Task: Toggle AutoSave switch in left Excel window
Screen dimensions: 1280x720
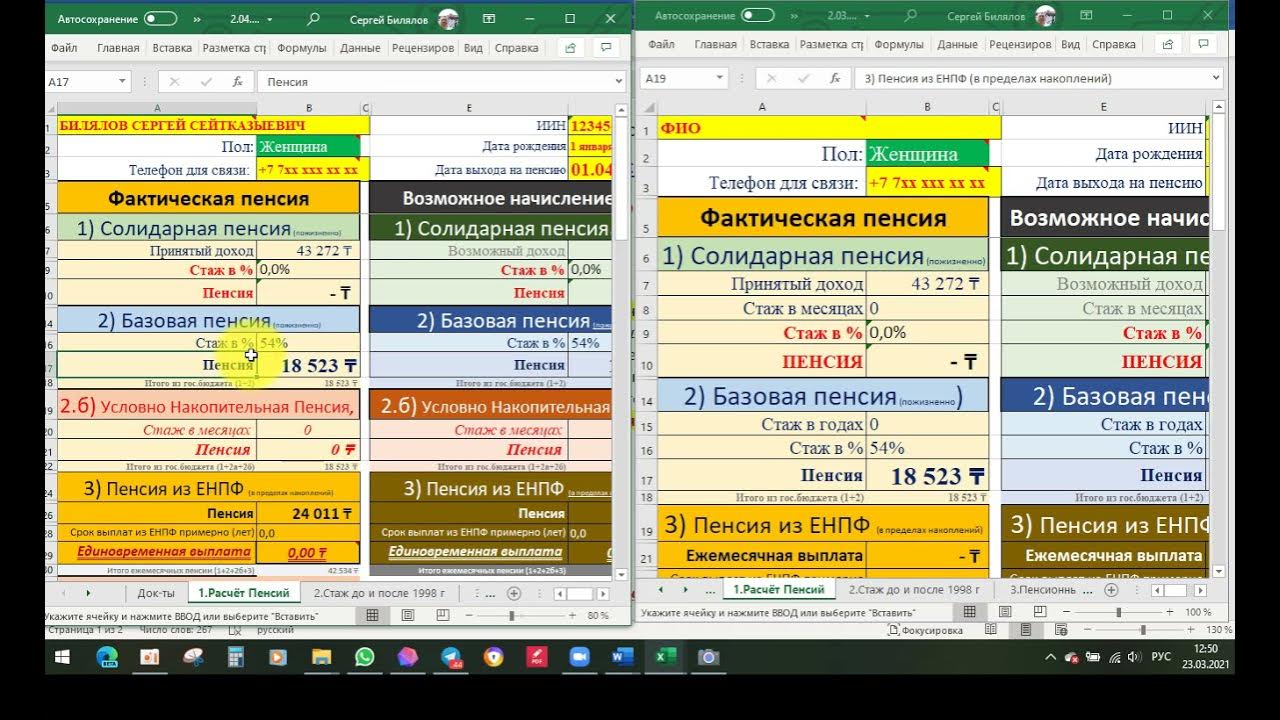Action: (160, 19)
